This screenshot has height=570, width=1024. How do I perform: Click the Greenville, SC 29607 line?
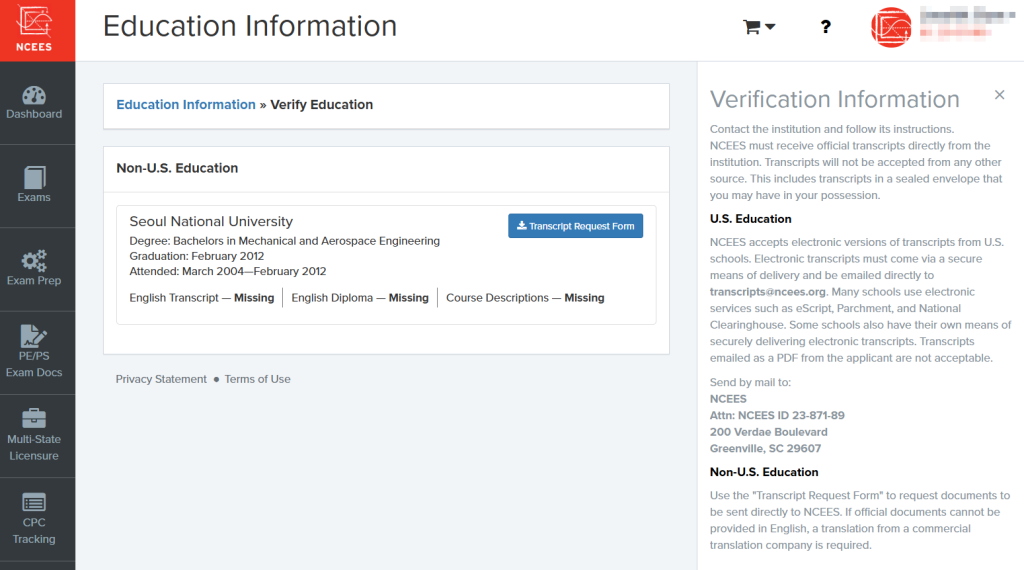(x=765, y=449)
